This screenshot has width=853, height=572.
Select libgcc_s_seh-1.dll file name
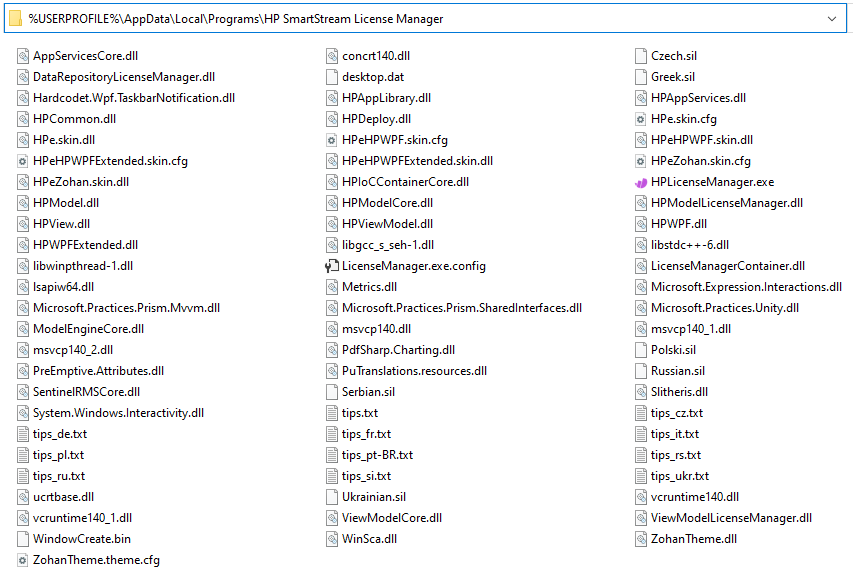click(x=388, y=245)
